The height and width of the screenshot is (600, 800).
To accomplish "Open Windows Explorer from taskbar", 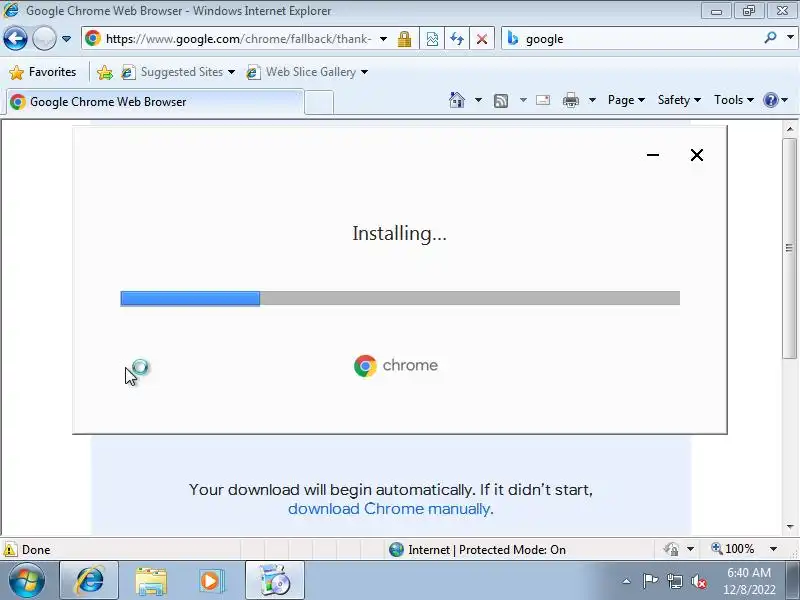I will (x=151, y=581).
